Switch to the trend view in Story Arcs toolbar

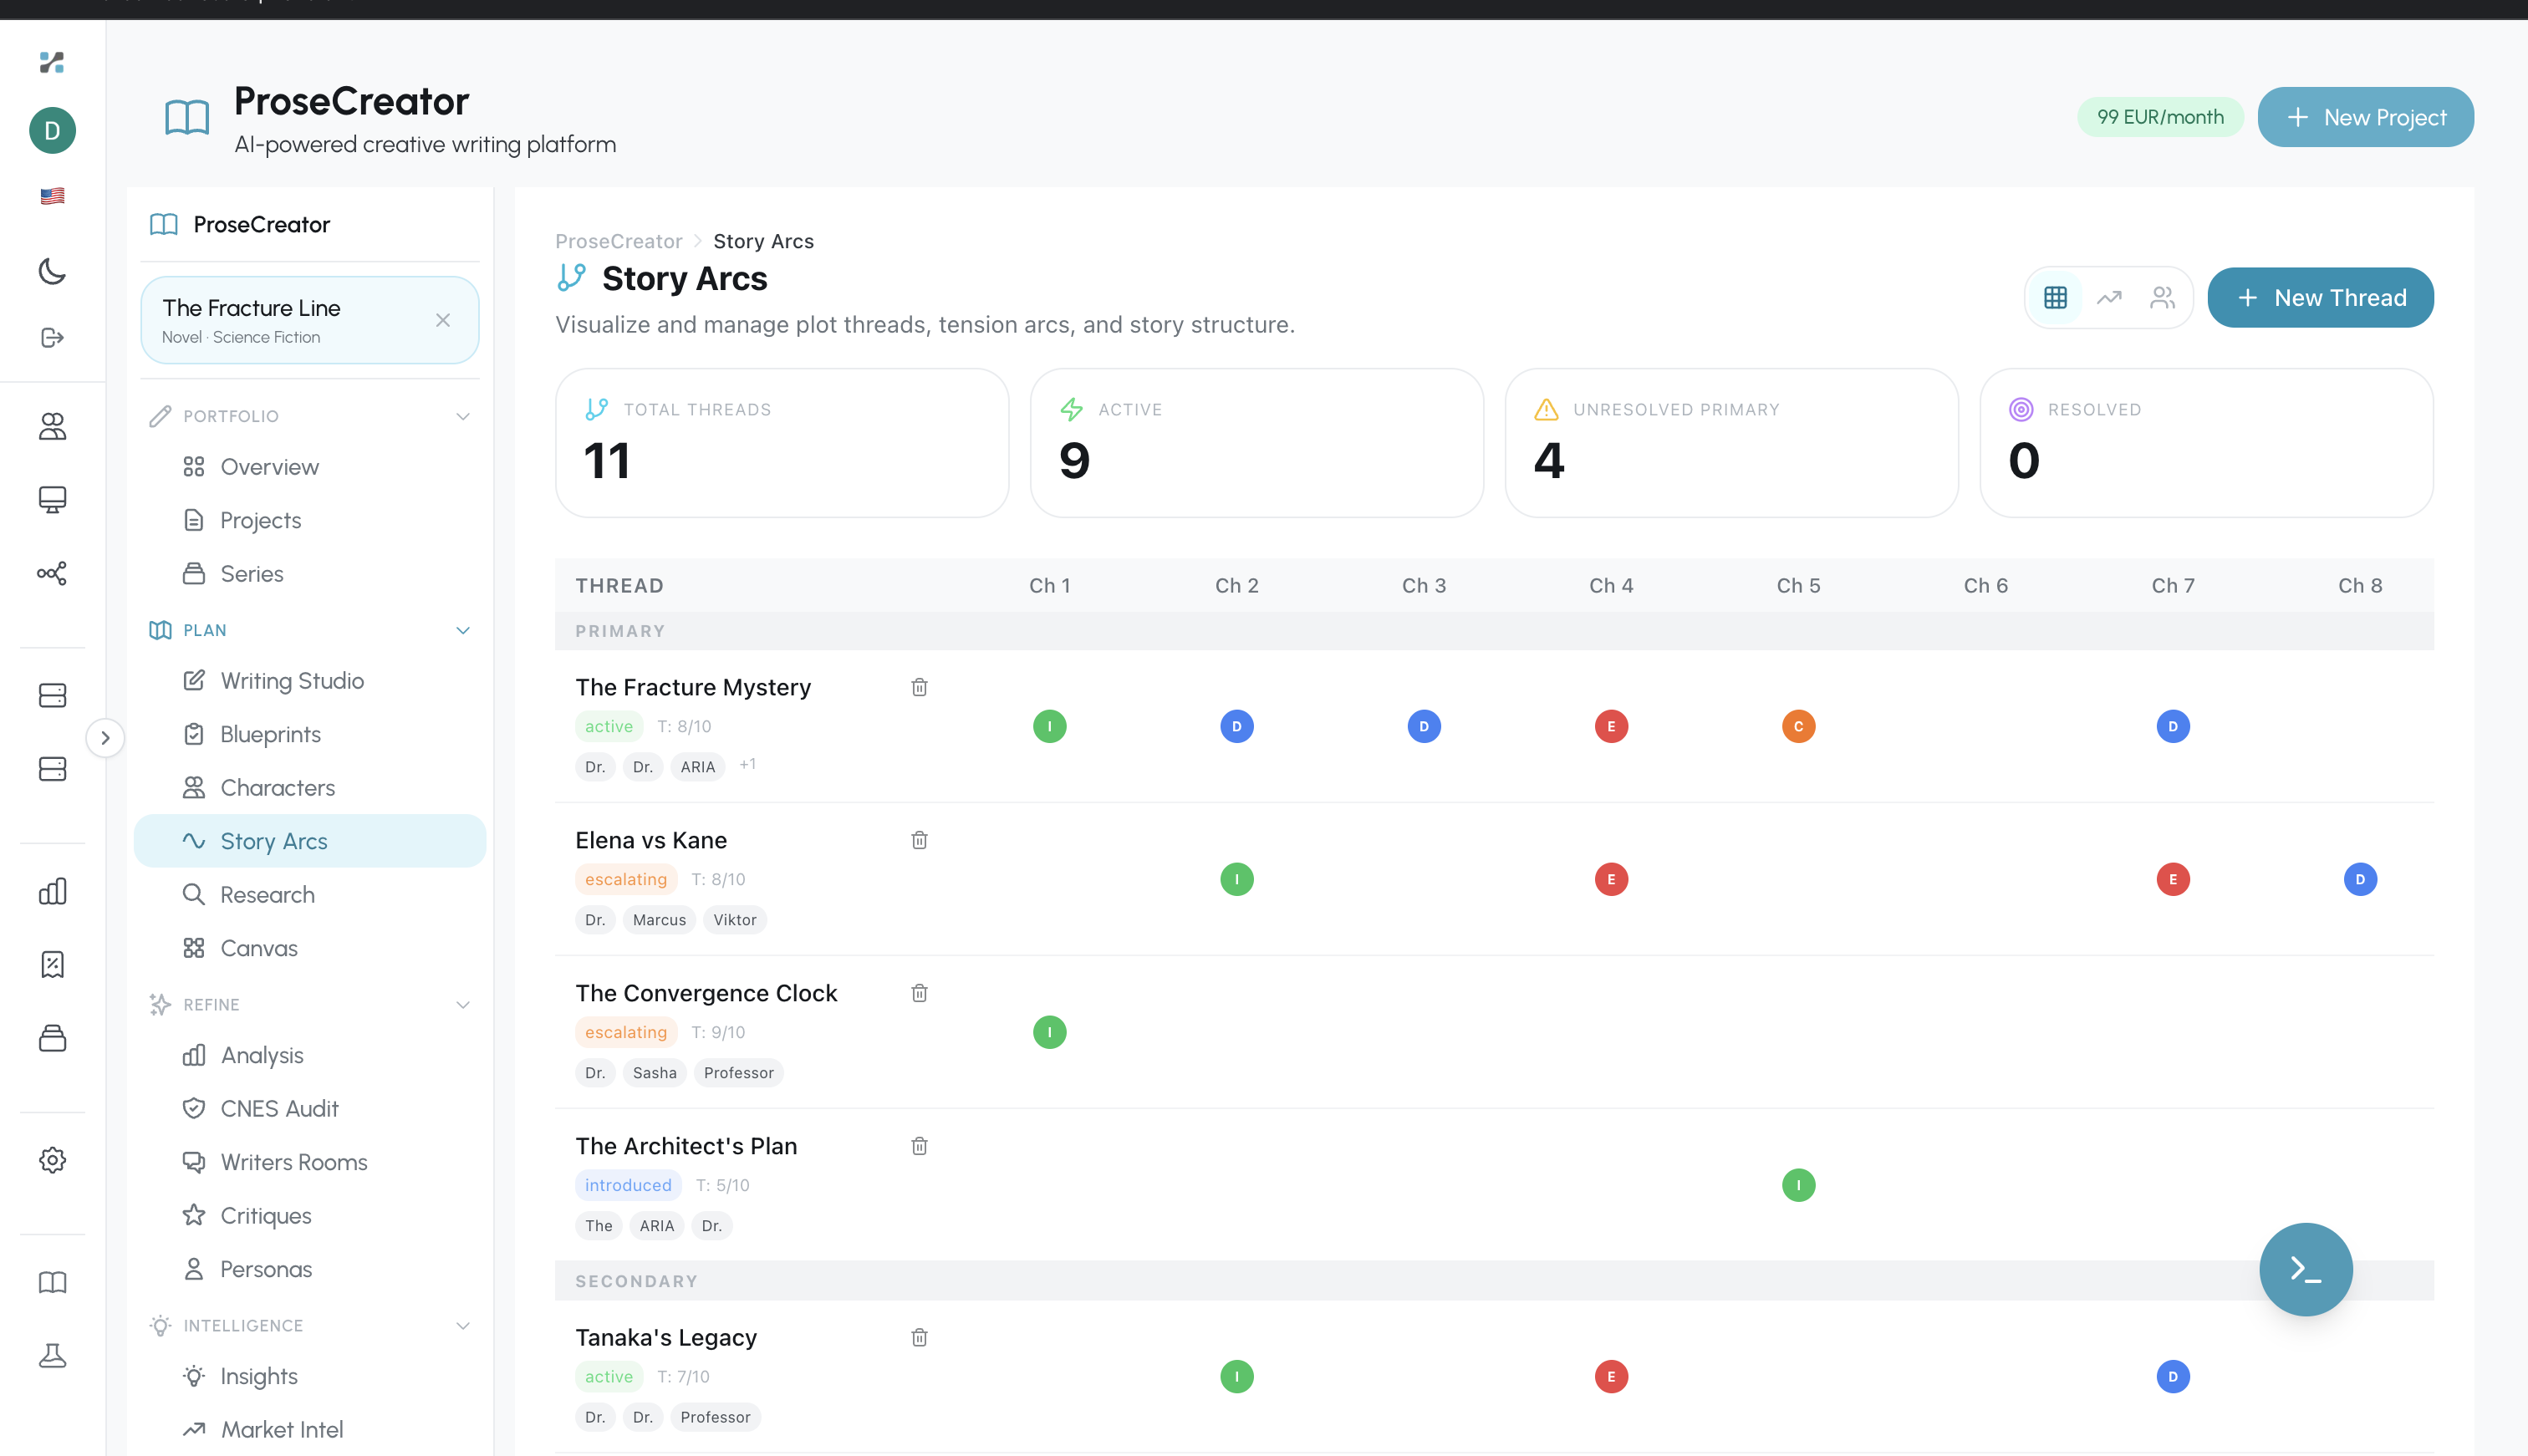pyautogui.click(x=2109, y=297)
